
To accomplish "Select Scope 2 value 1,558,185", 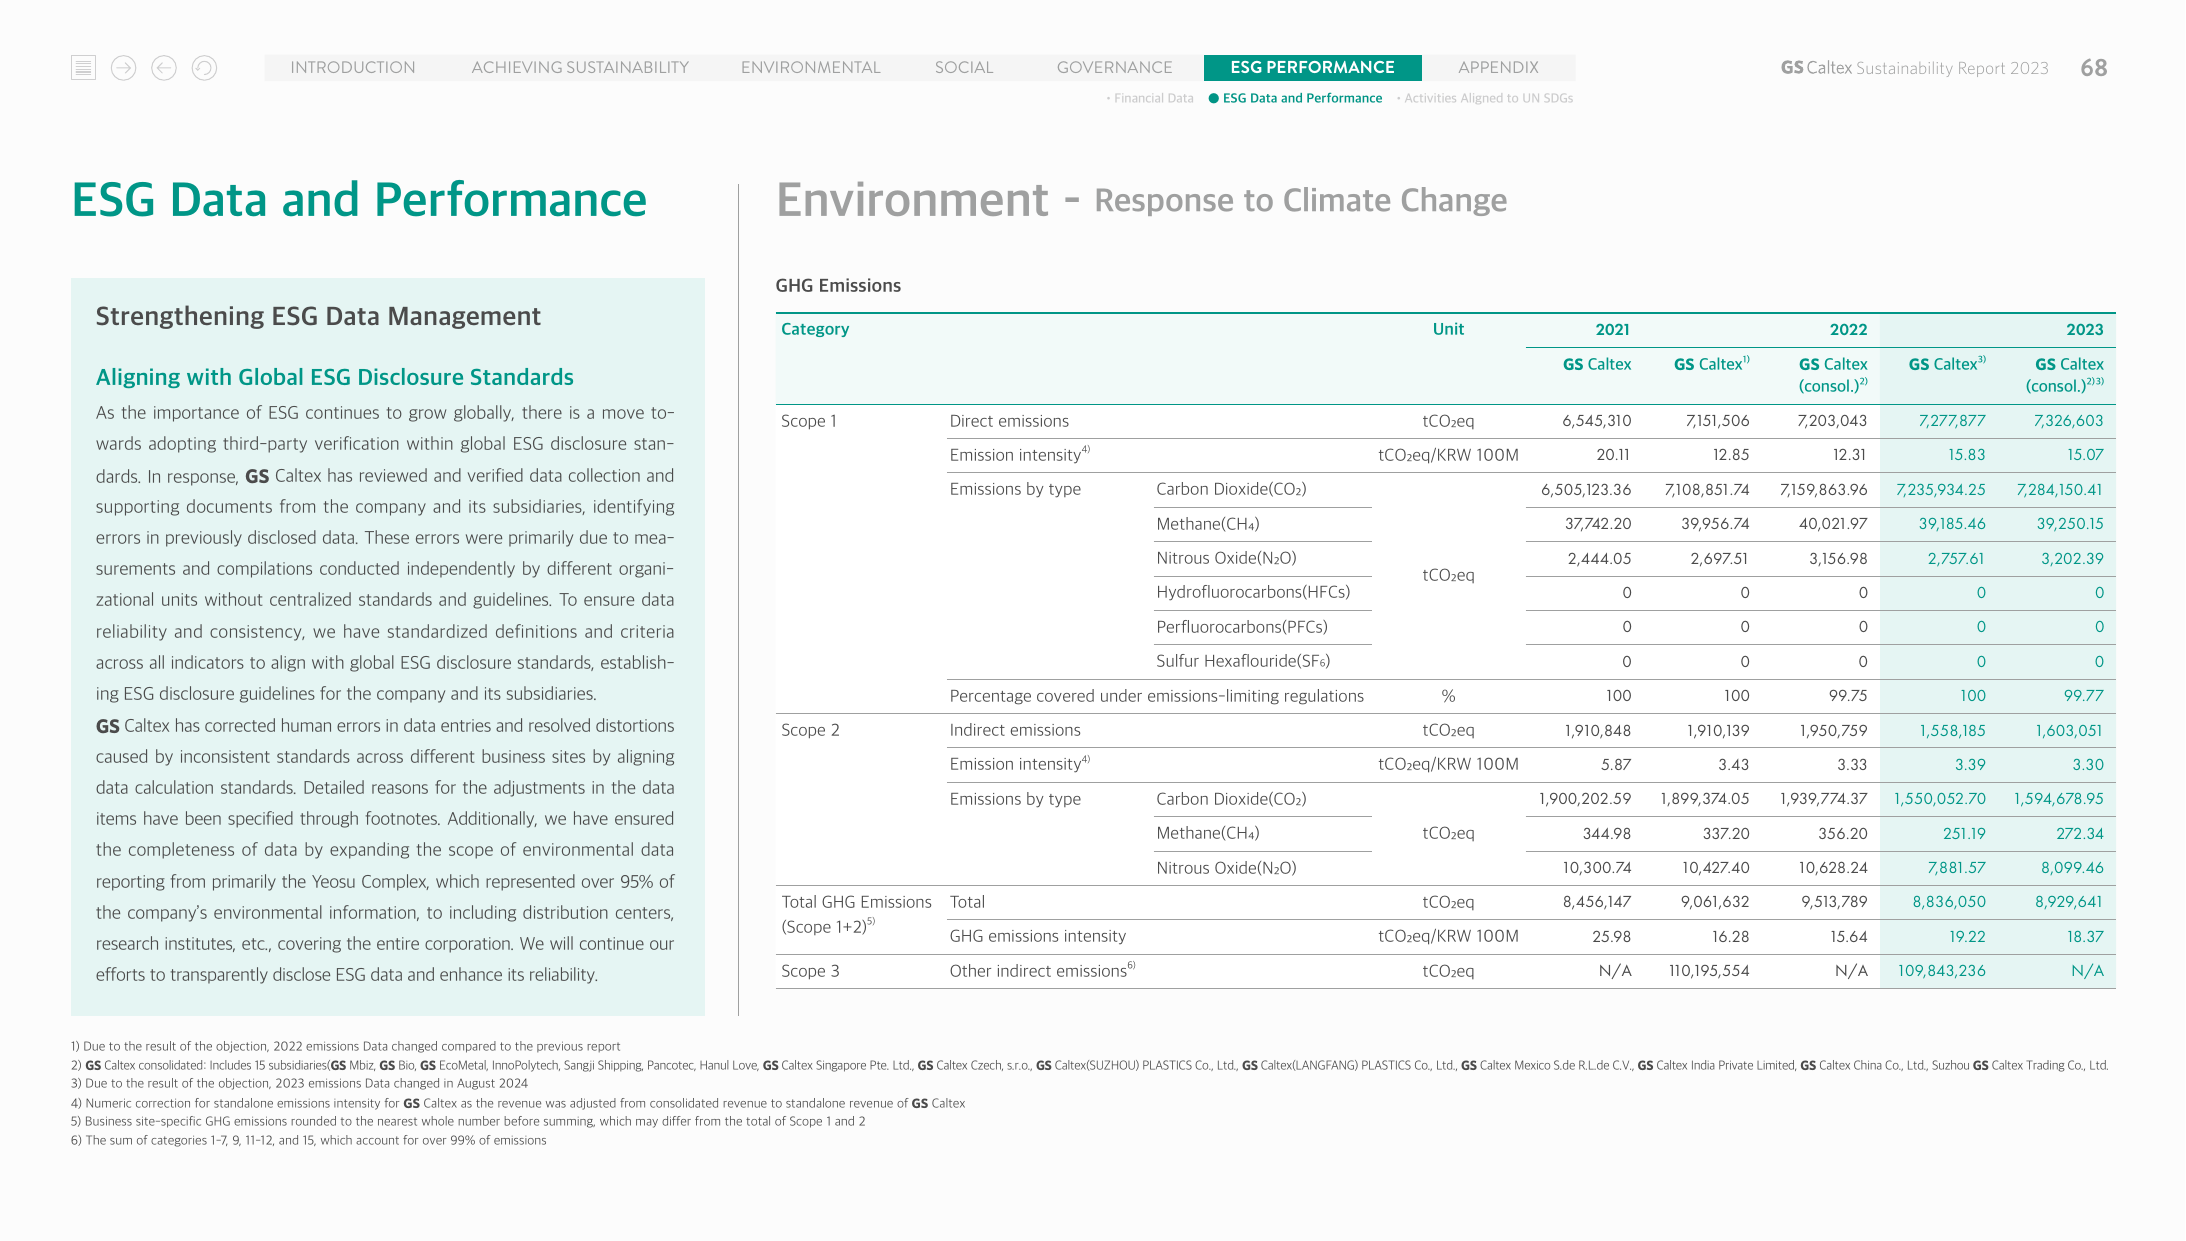I will pyautogui.click(x=1953, y=731).
